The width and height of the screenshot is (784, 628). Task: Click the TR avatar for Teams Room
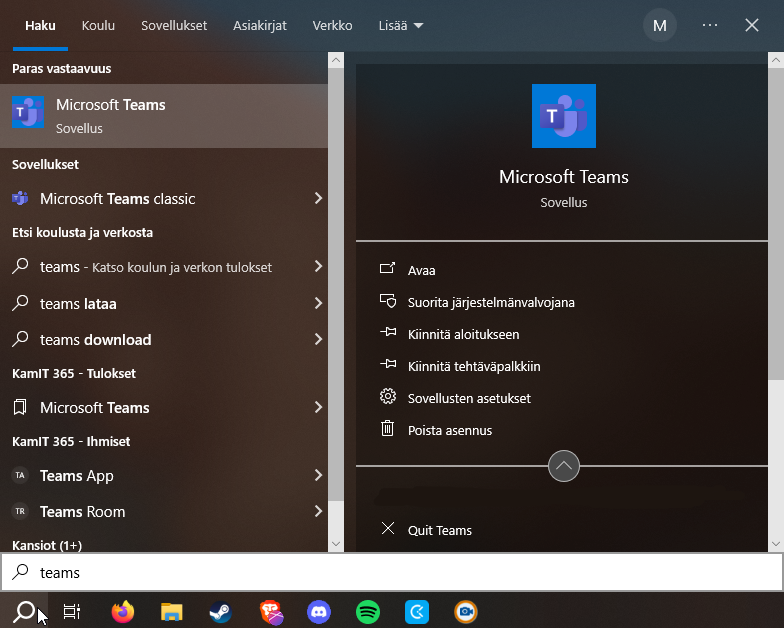(20, 511)
